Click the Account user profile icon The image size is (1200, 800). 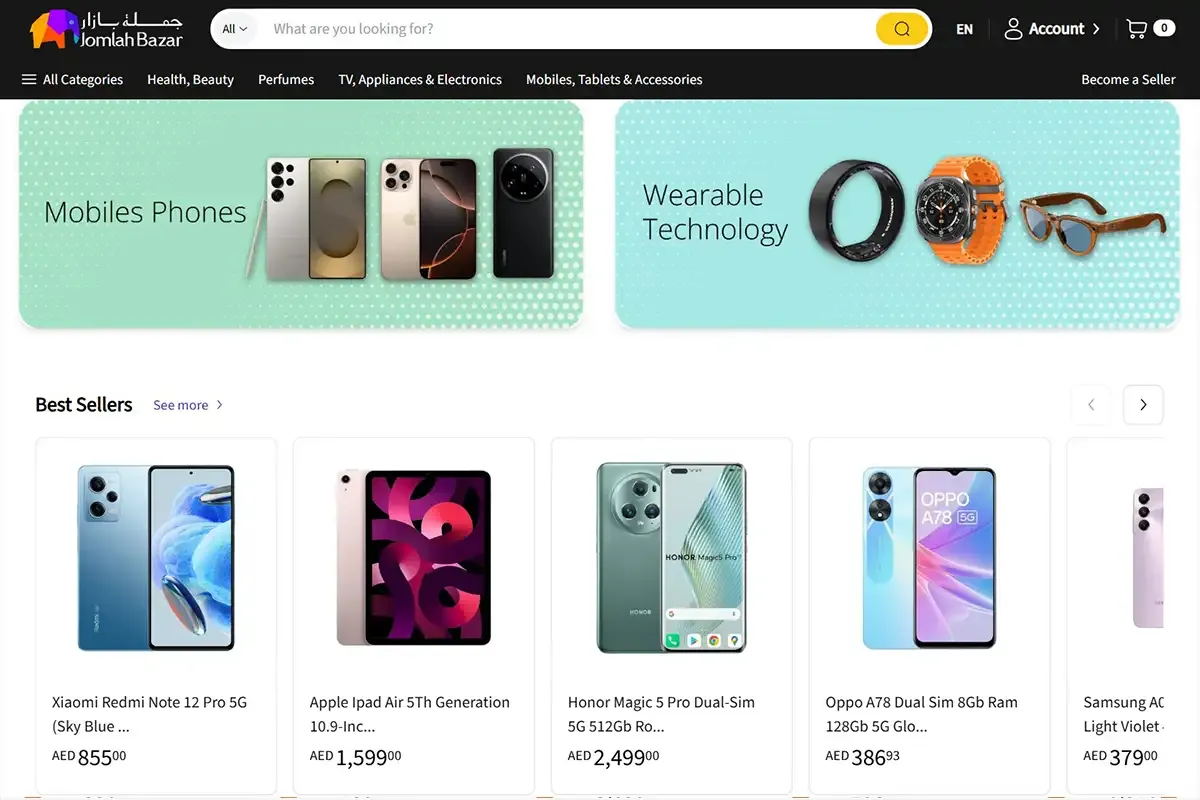pyautogui.click(x=1013, y=29)
